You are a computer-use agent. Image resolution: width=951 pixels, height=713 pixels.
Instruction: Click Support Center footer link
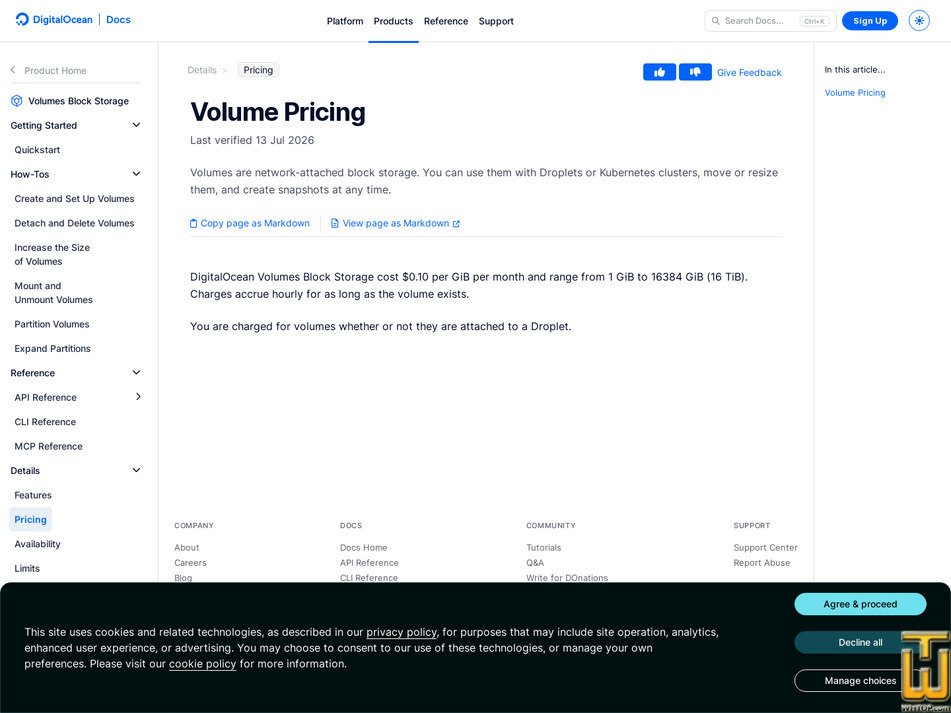[765, 547]
